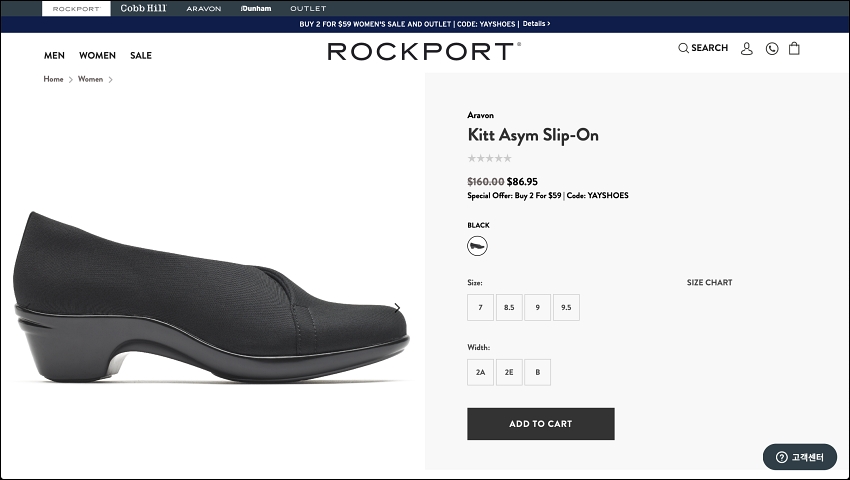Click the Kitt Asym Slip-On title
This screenshot has width=850, height=480.
[x=533, y=135]
